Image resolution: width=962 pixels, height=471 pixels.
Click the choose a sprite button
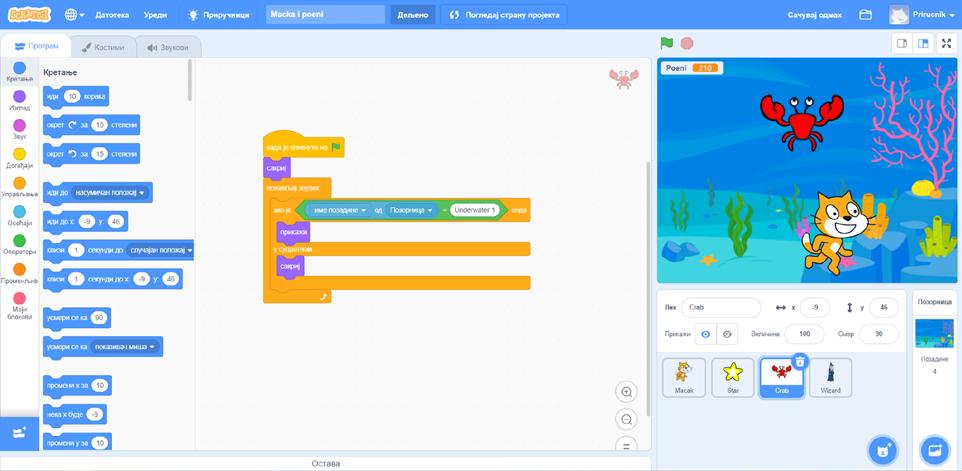coord(882,451)
